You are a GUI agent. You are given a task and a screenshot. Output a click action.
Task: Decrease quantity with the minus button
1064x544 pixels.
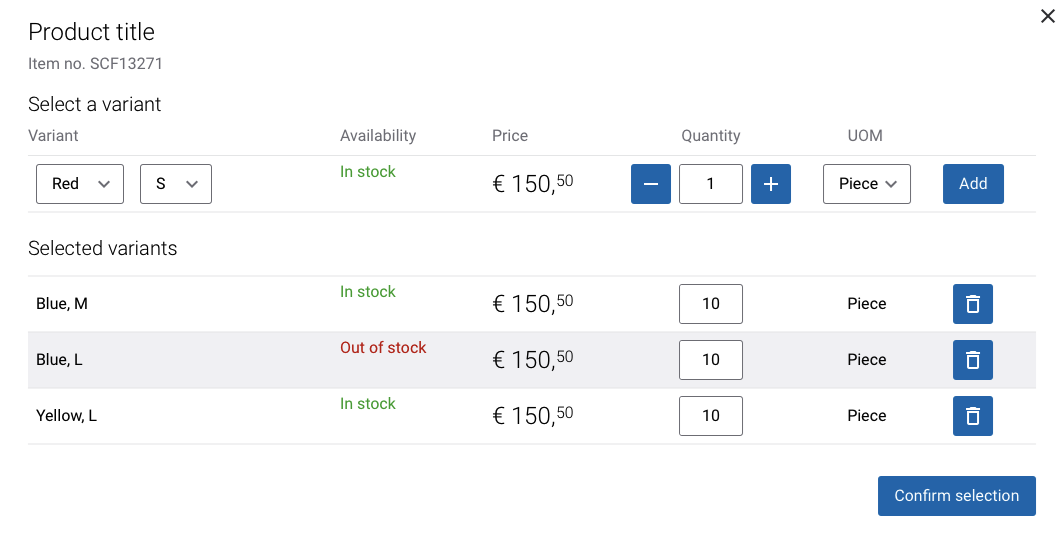(651, 184)
